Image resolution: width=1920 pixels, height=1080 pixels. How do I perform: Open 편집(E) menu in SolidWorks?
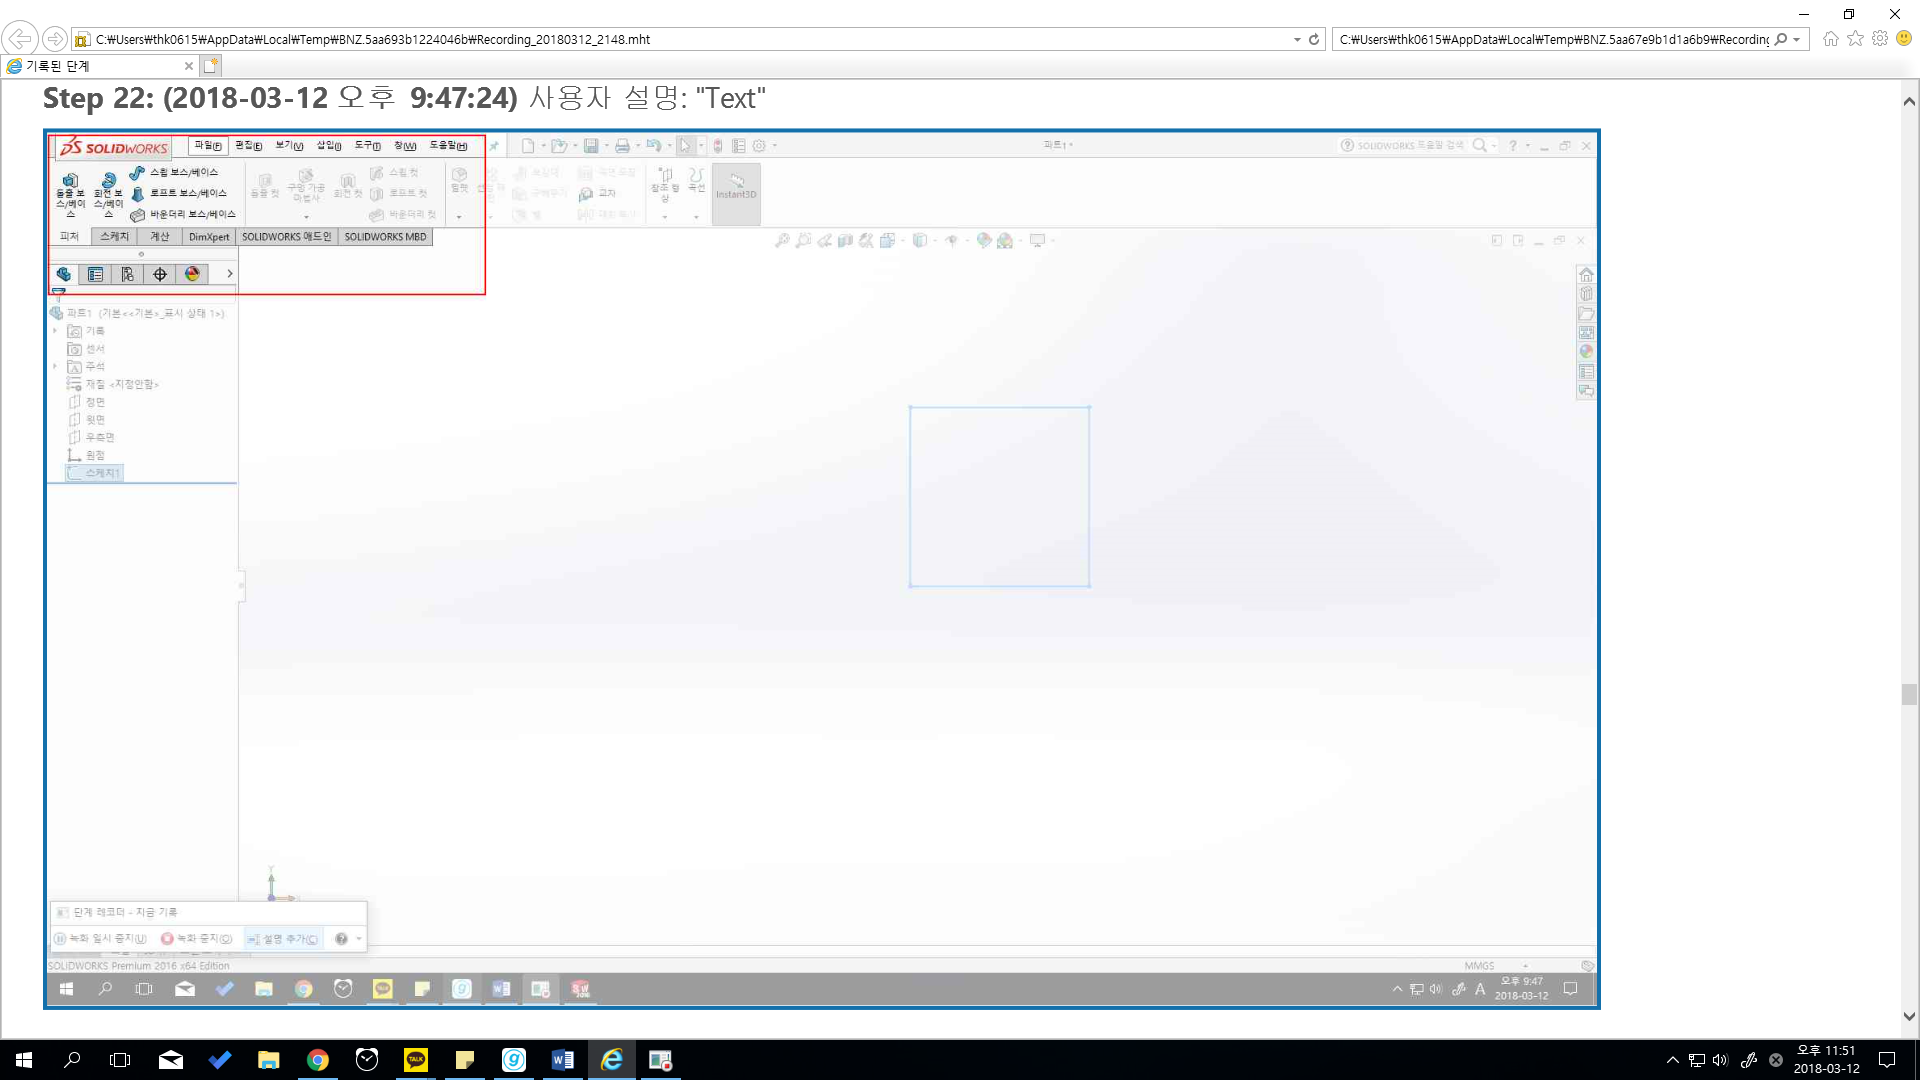tap(248, 146)
